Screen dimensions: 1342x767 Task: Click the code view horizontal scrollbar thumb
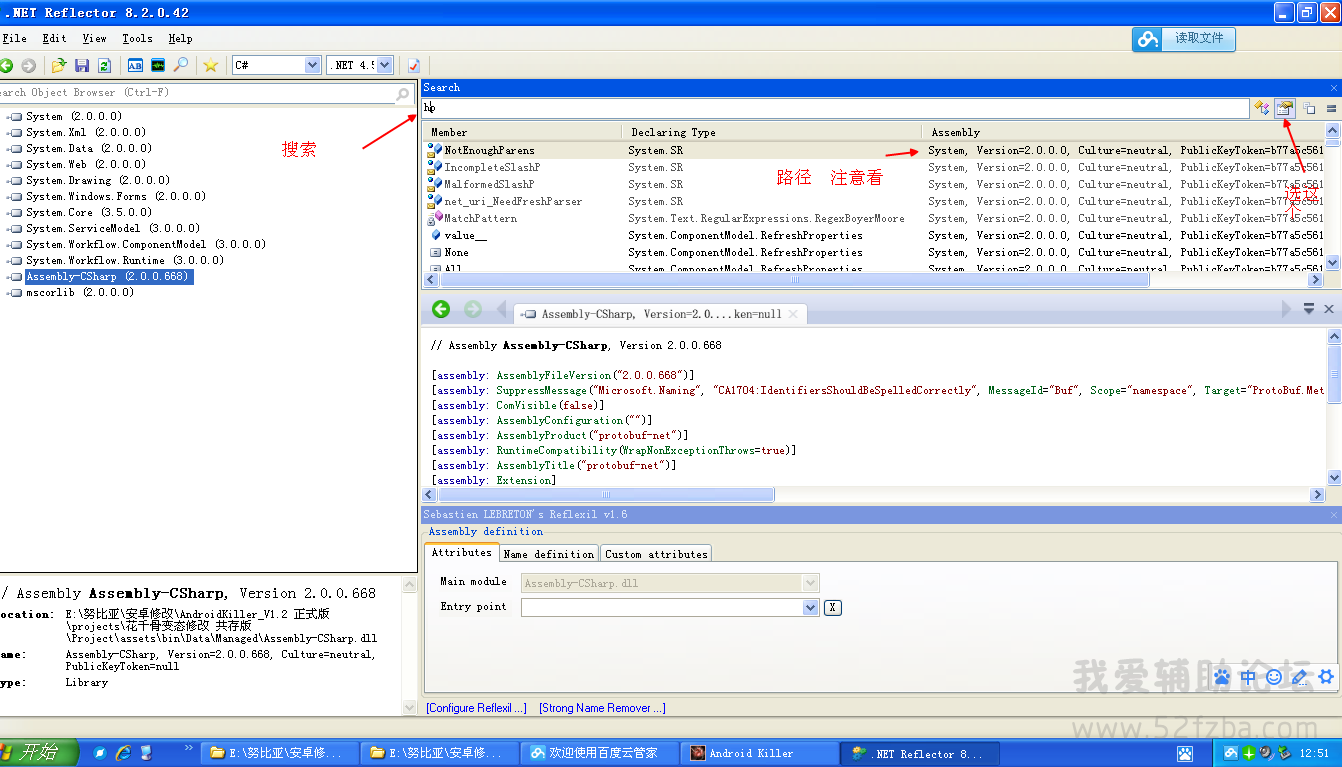click(607, 495)
